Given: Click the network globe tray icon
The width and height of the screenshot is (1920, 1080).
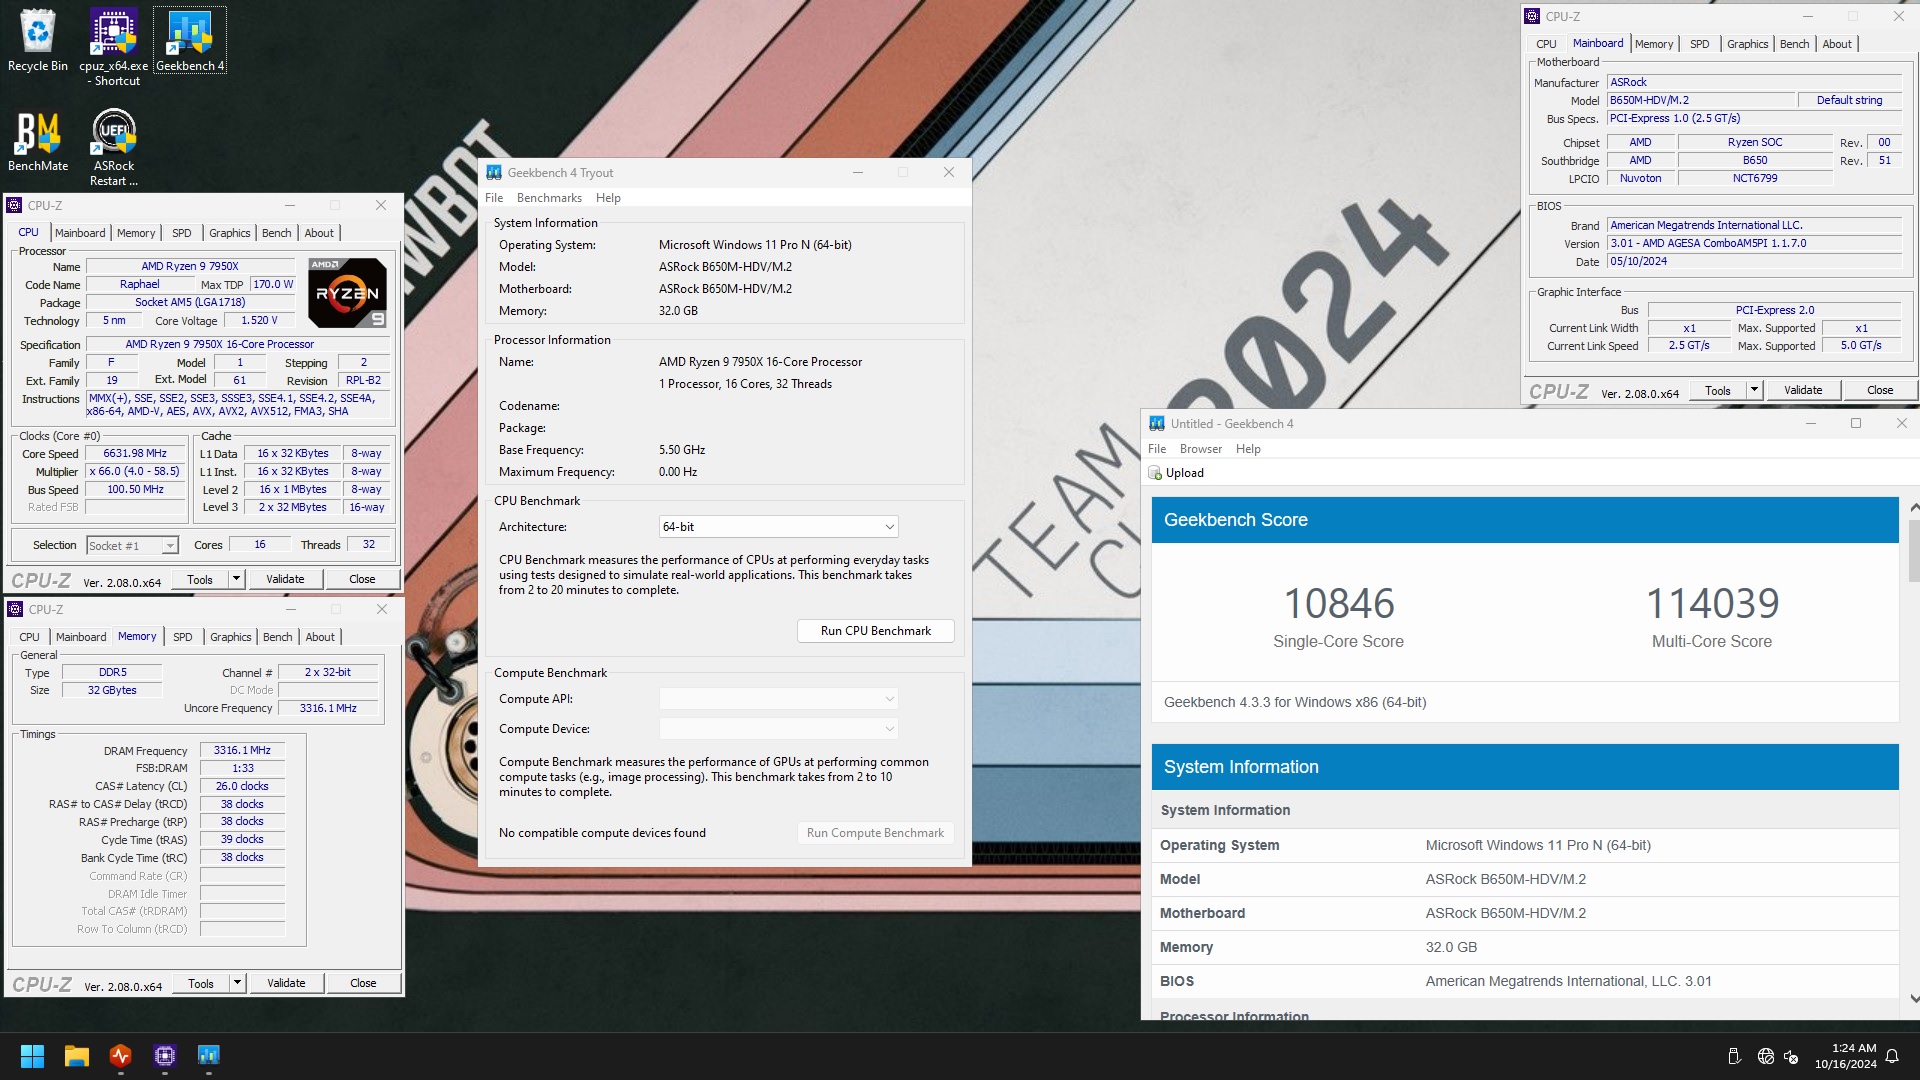Looking at the screenshot, I should (x=1766, y=1056).
